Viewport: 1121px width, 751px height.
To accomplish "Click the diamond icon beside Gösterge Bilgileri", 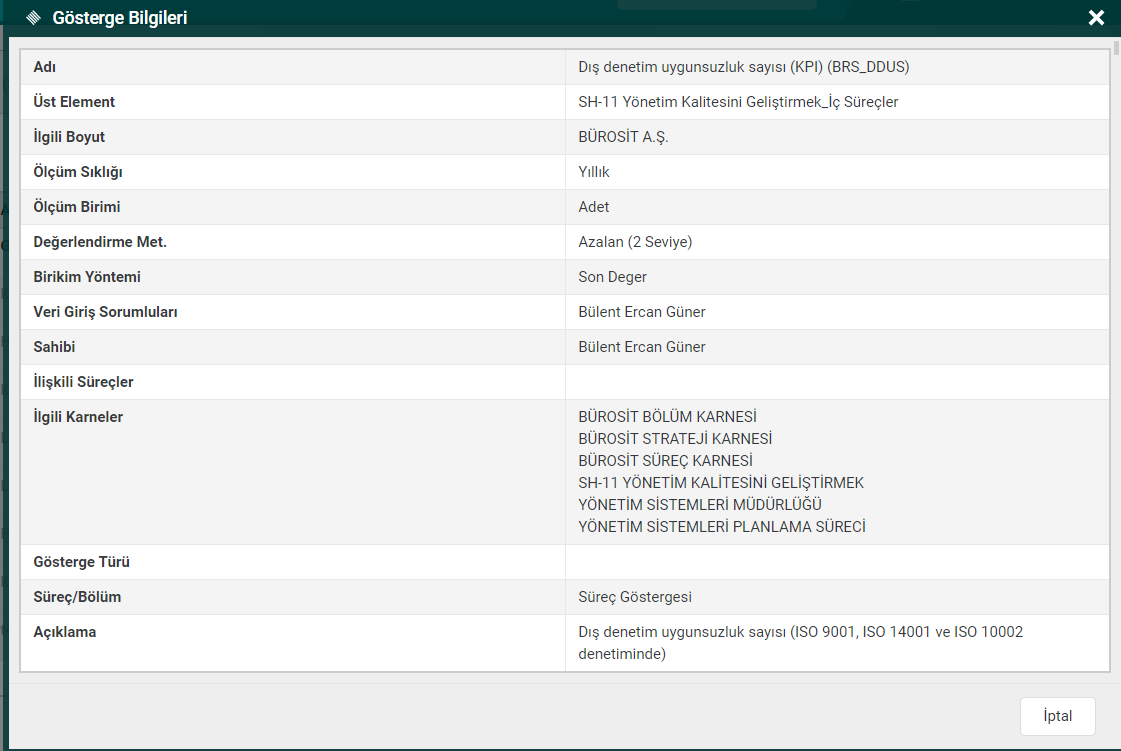I will tap(33, 18).
